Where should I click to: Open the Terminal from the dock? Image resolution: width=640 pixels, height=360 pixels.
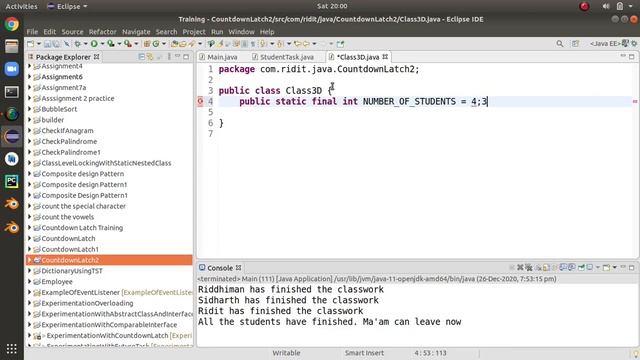(11, 92)
